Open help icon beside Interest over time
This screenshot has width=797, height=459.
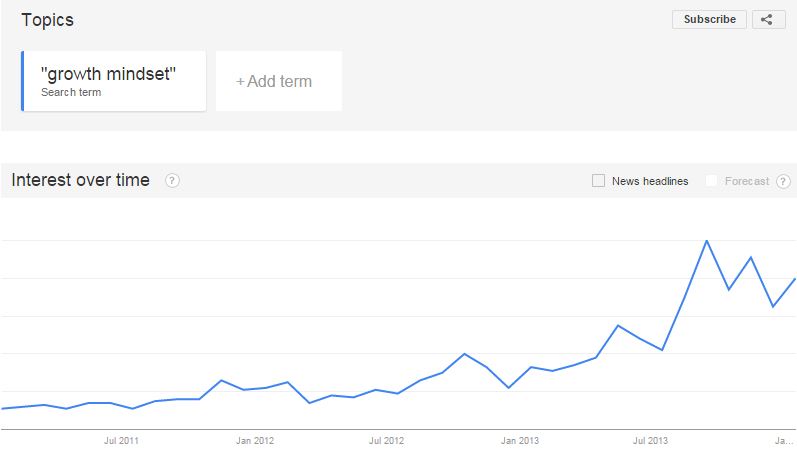click(172, 180)
